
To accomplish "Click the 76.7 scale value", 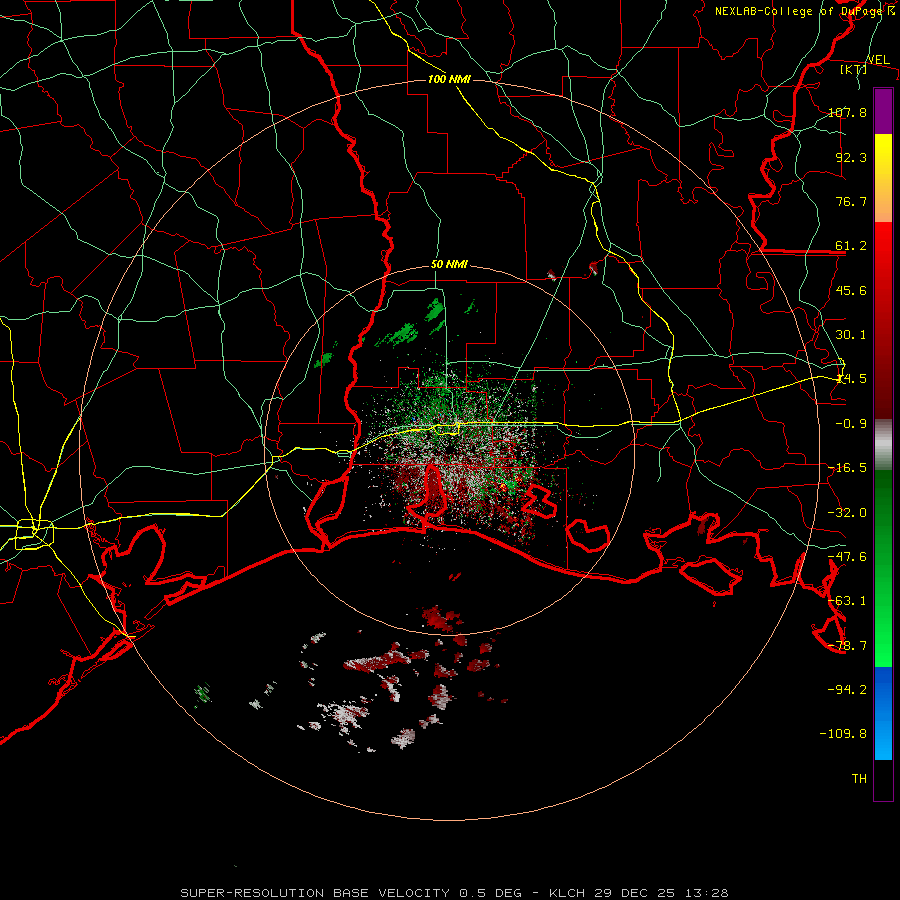I will (x=851, y=201).
